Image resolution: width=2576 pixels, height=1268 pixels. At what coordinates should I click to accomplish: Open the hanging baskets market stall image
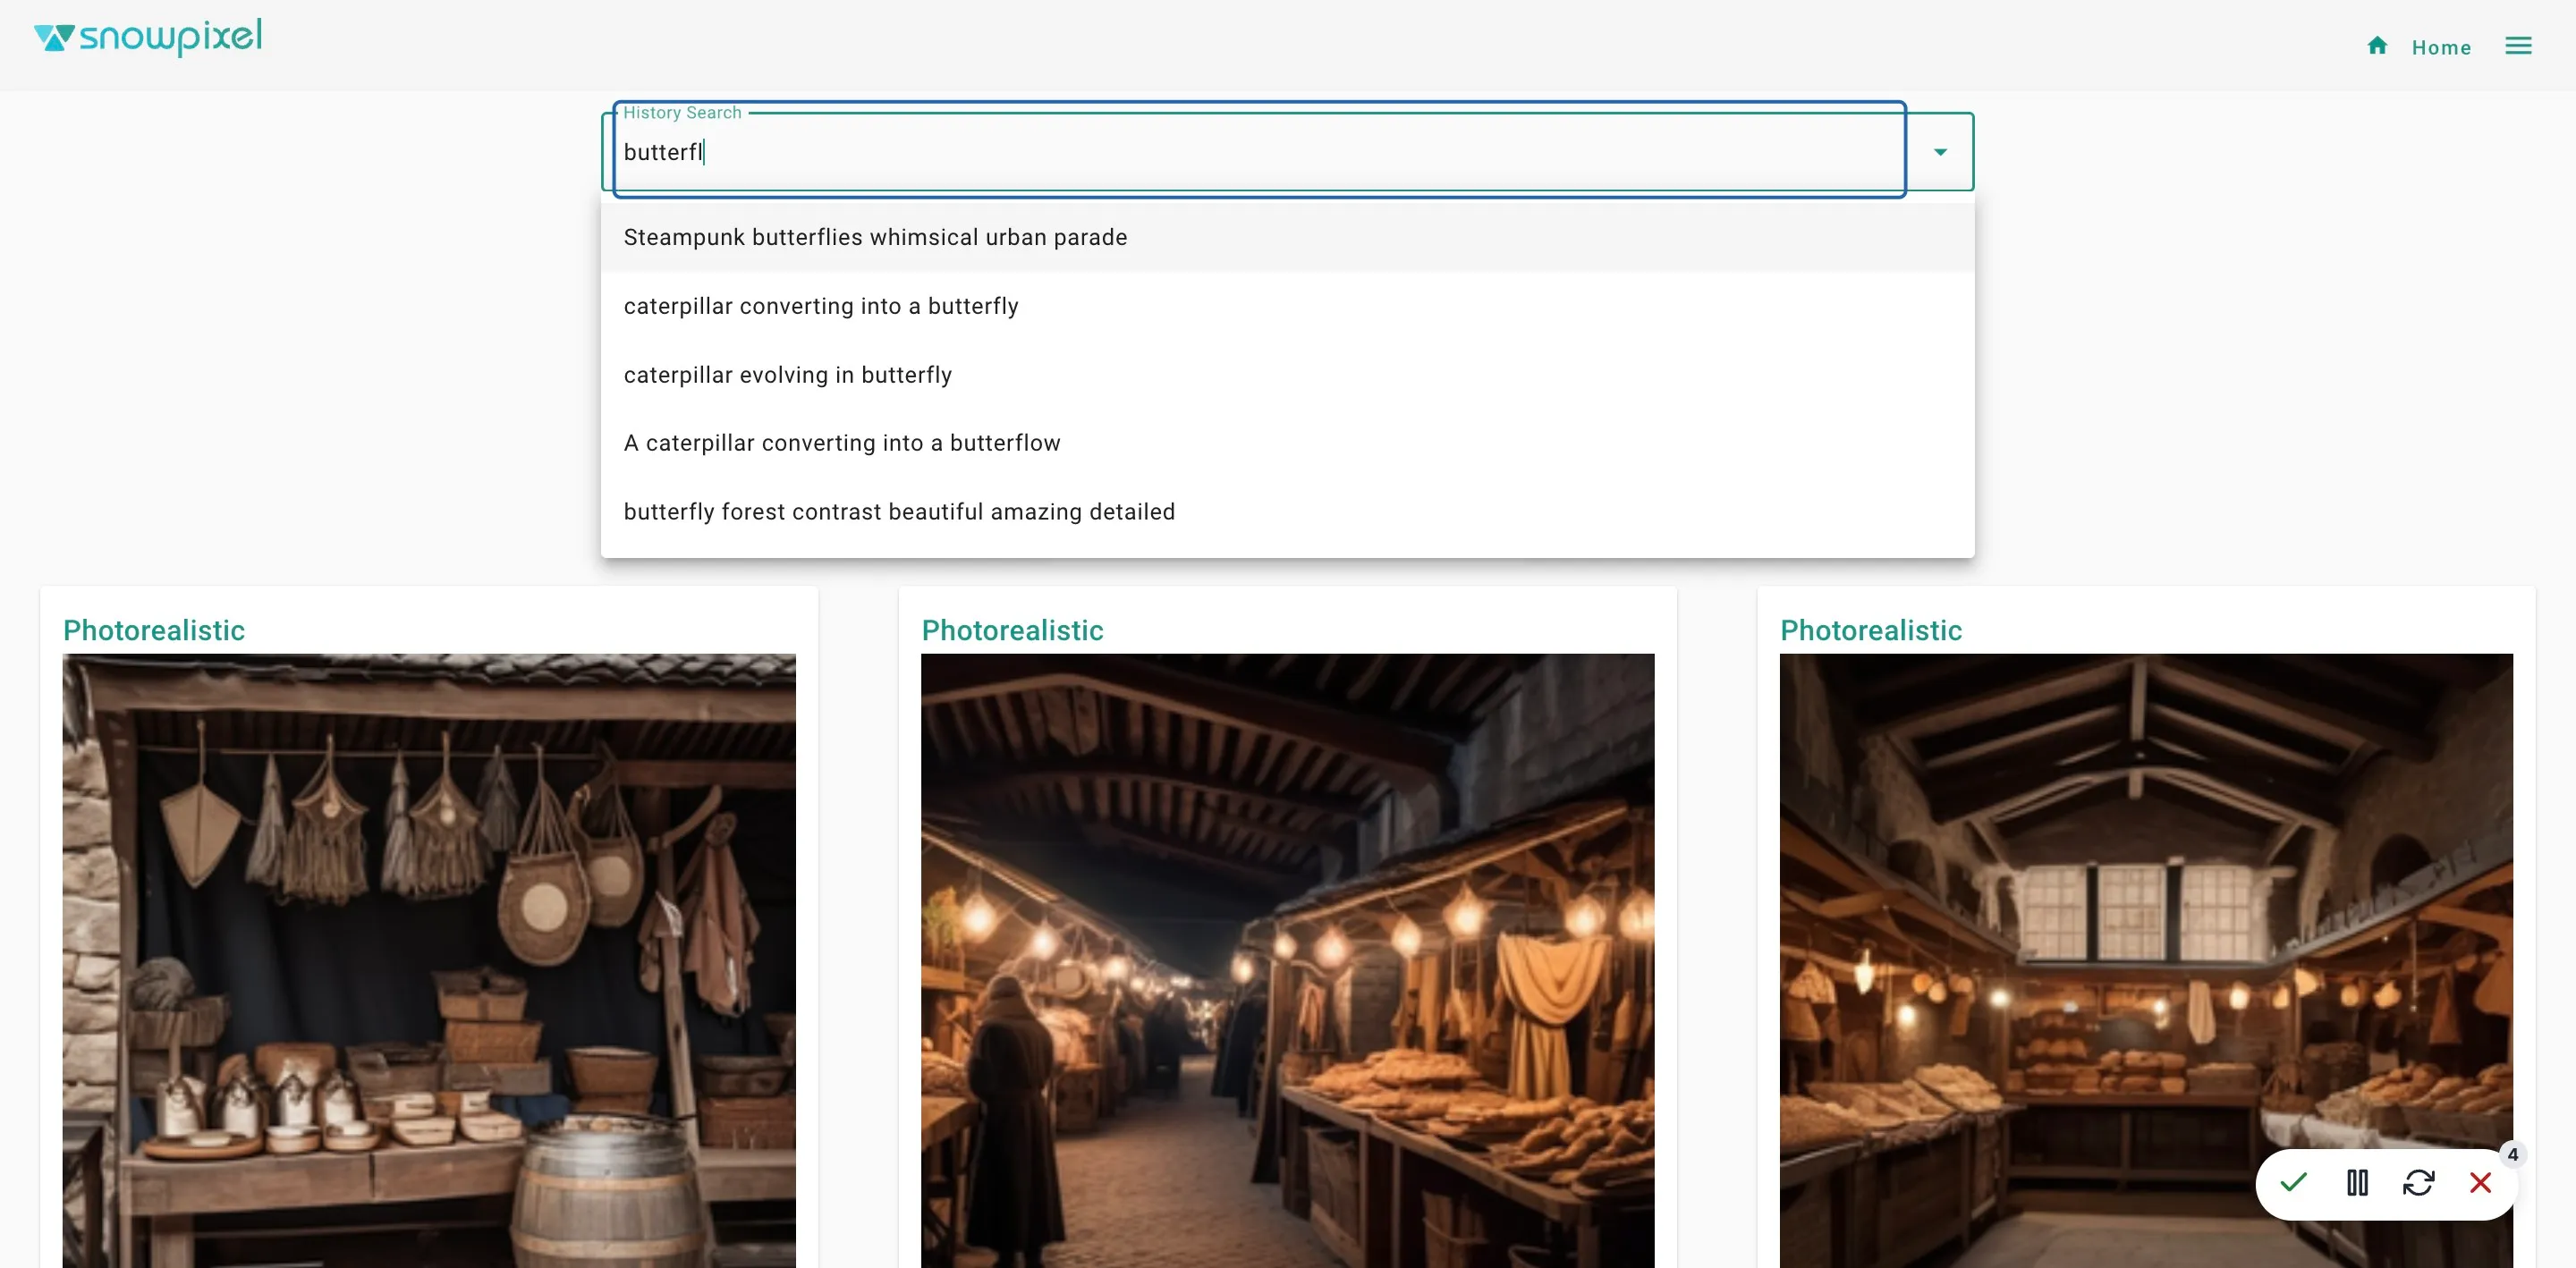click(x=429, y=960)
